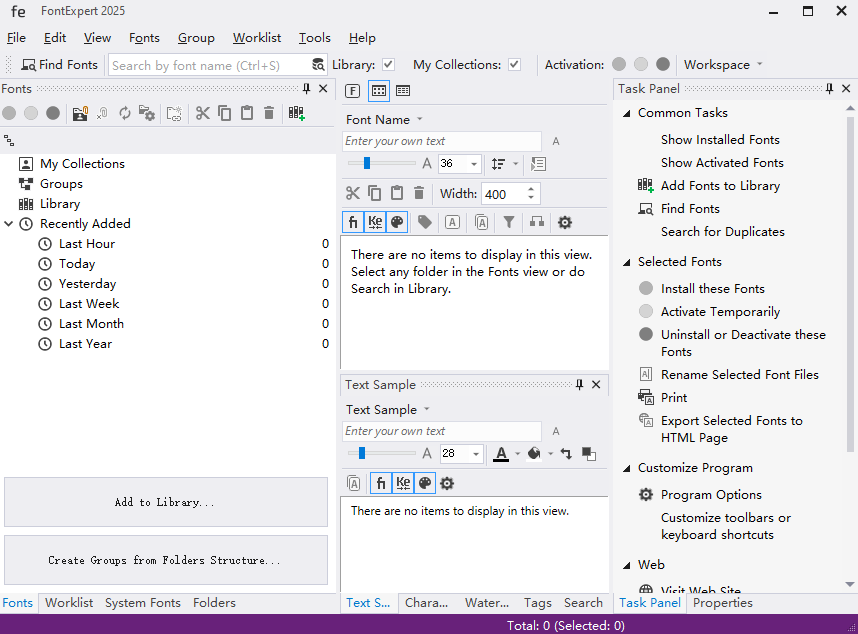Click the settings gear in Text Sample toolbar

(x=447, y=484)
